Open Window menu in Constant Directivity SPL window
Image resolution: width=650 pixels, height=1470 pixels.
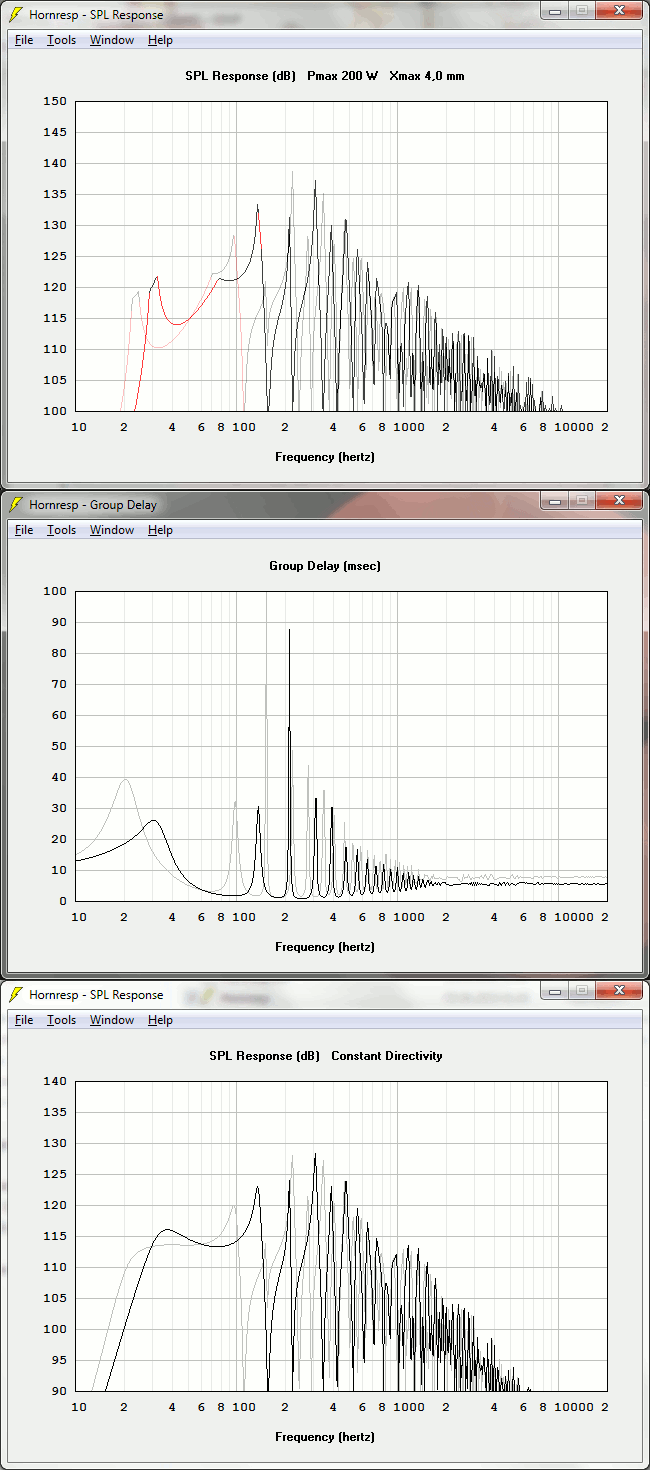click(111, 1020)
